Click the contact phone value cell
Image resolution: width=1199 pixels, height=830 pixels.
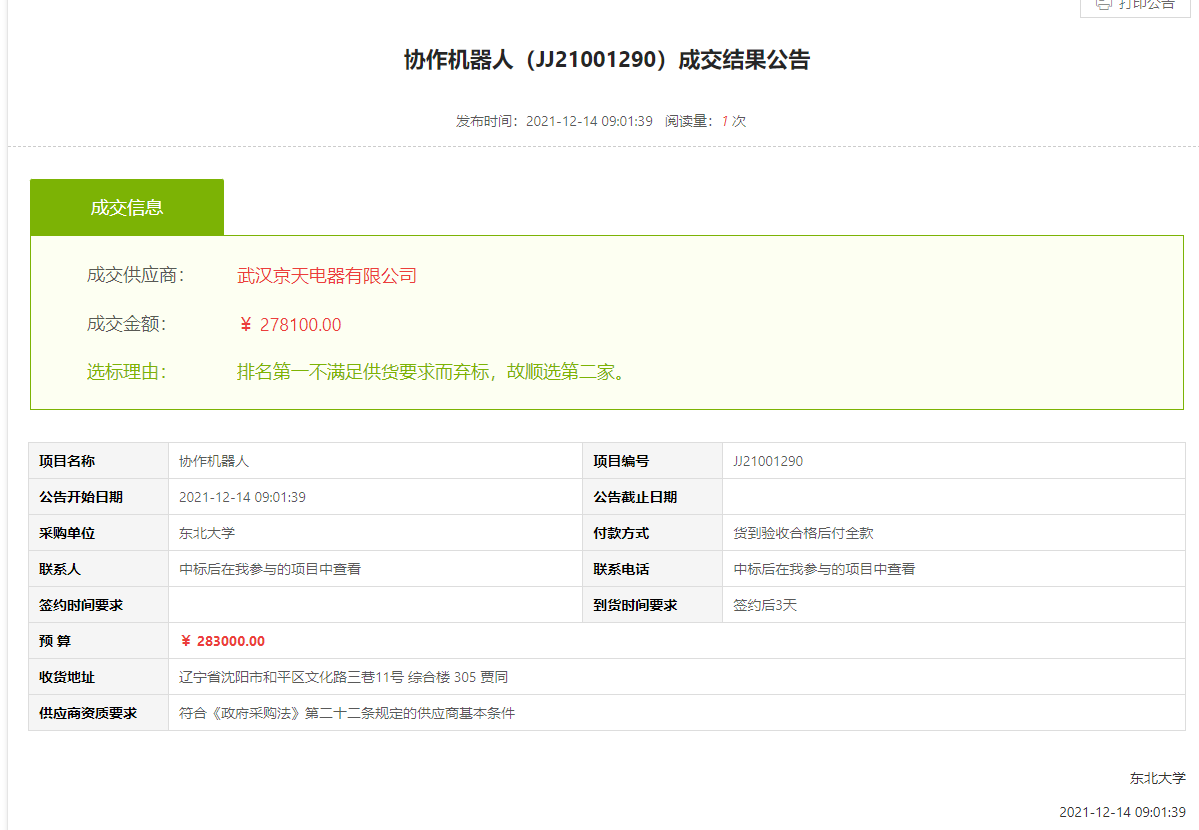(954, 569)
